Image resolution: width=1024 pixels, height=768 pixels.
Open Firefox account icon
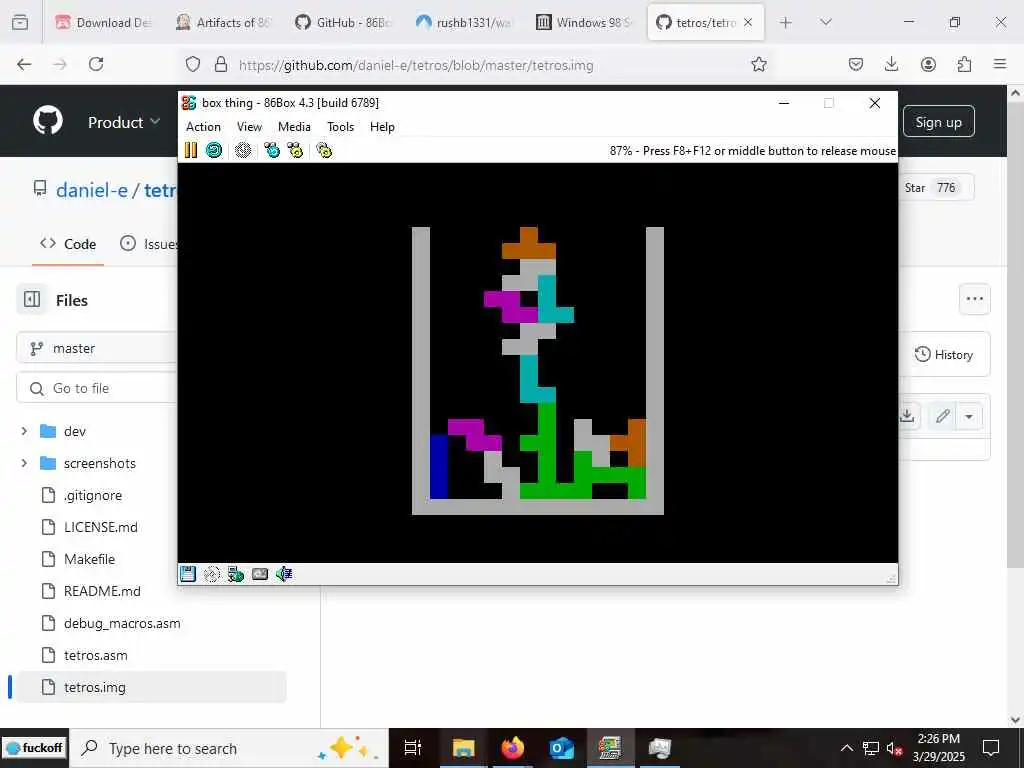928,64
